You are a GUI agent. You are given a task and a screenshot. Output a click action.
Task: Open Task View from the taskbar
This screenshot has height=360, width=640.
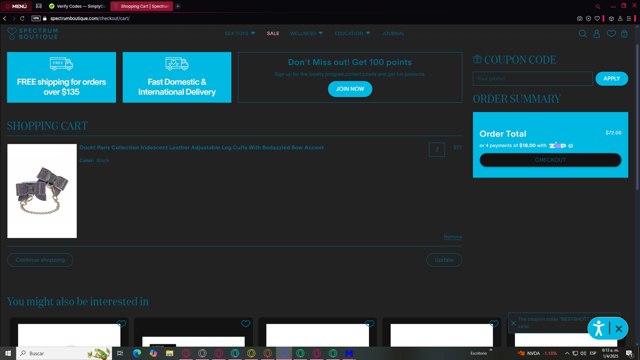120,353
